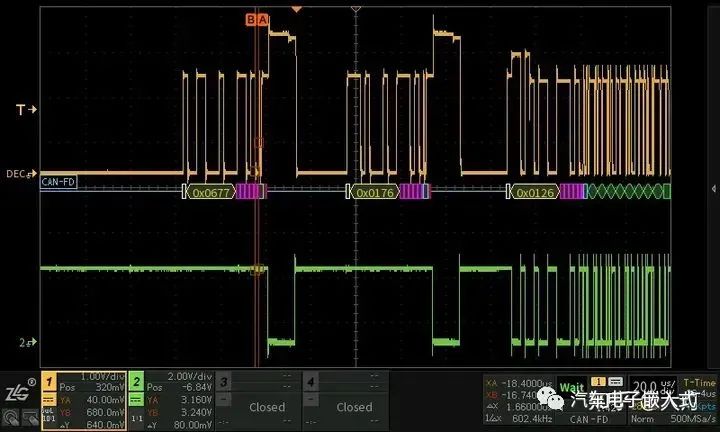The image size is (720, 432).
Task: Tap the touch gesture icon under the logo
Action: [11, 418]
